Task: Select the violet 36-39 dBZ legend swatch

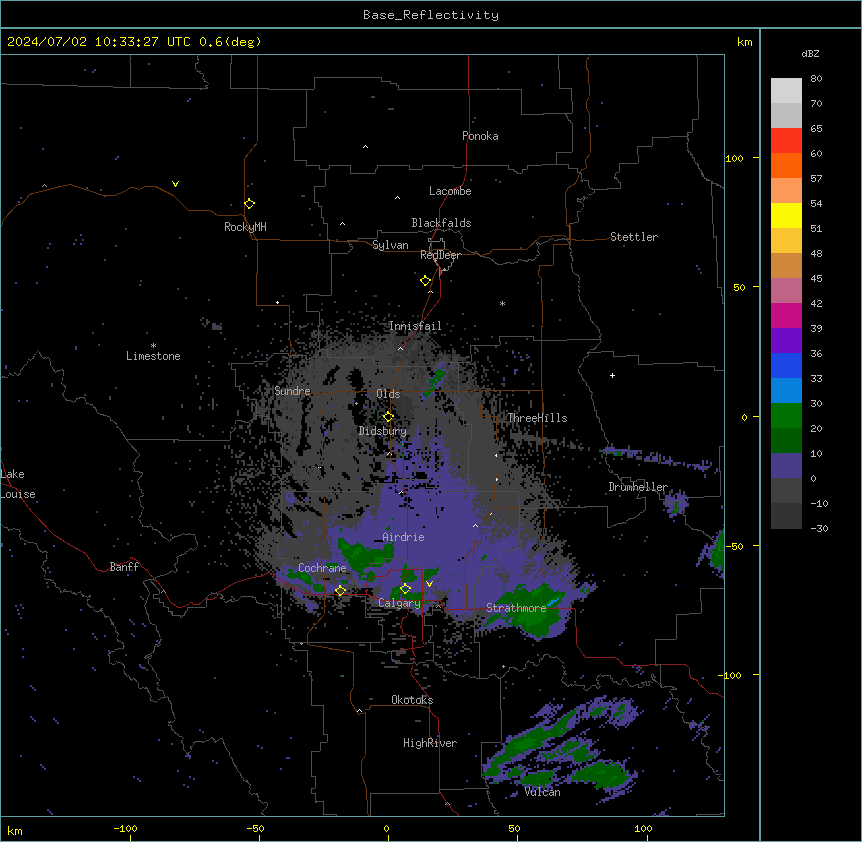Action: tap(786, 341)
